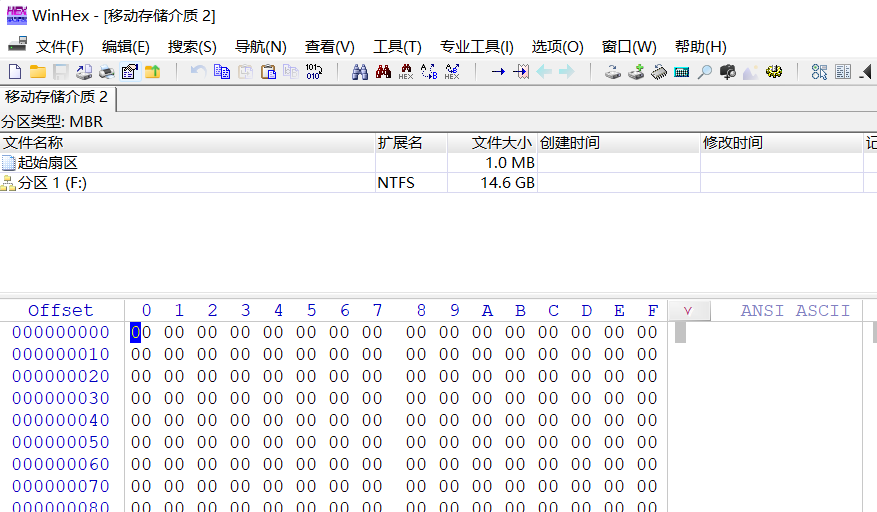Sort by the 文件大小 column header
877x512 pixels.
tap(492, 143)
